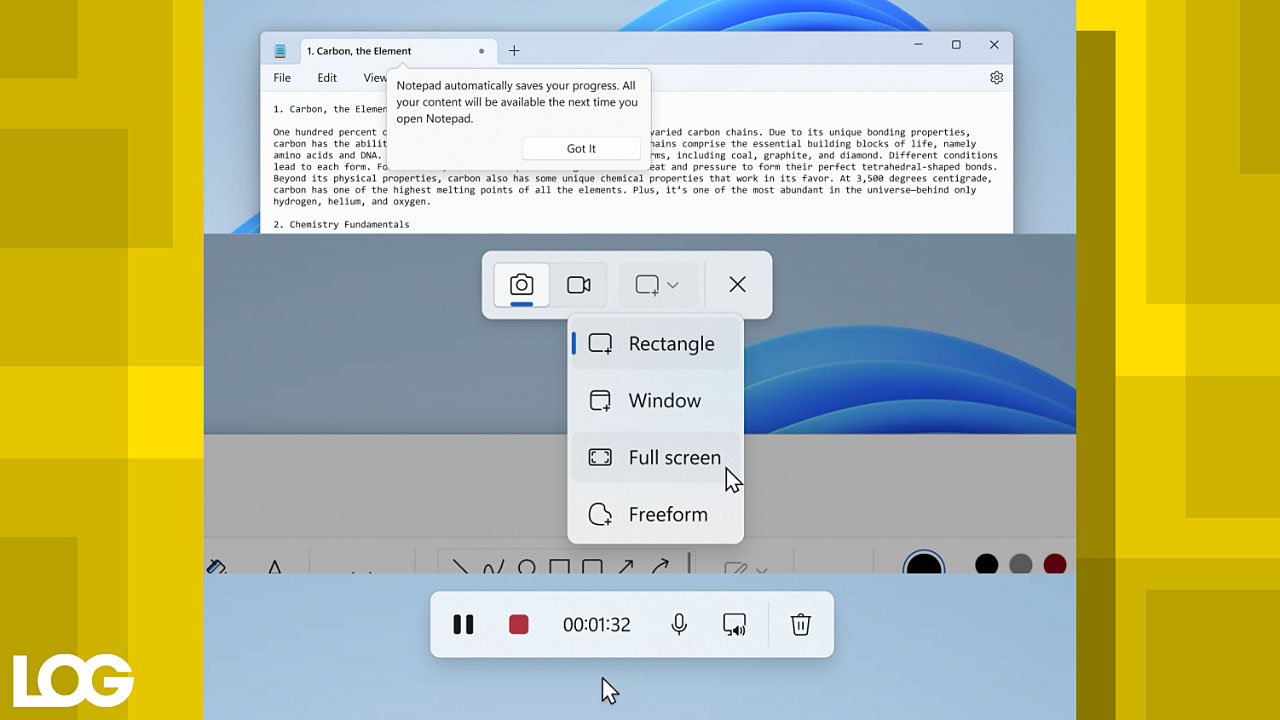Image resolution: width=1280 pixels, height=720 pixels.
Task: Open the File menu in Notepad
Action: pyautogui.click(x=282, y=78)
